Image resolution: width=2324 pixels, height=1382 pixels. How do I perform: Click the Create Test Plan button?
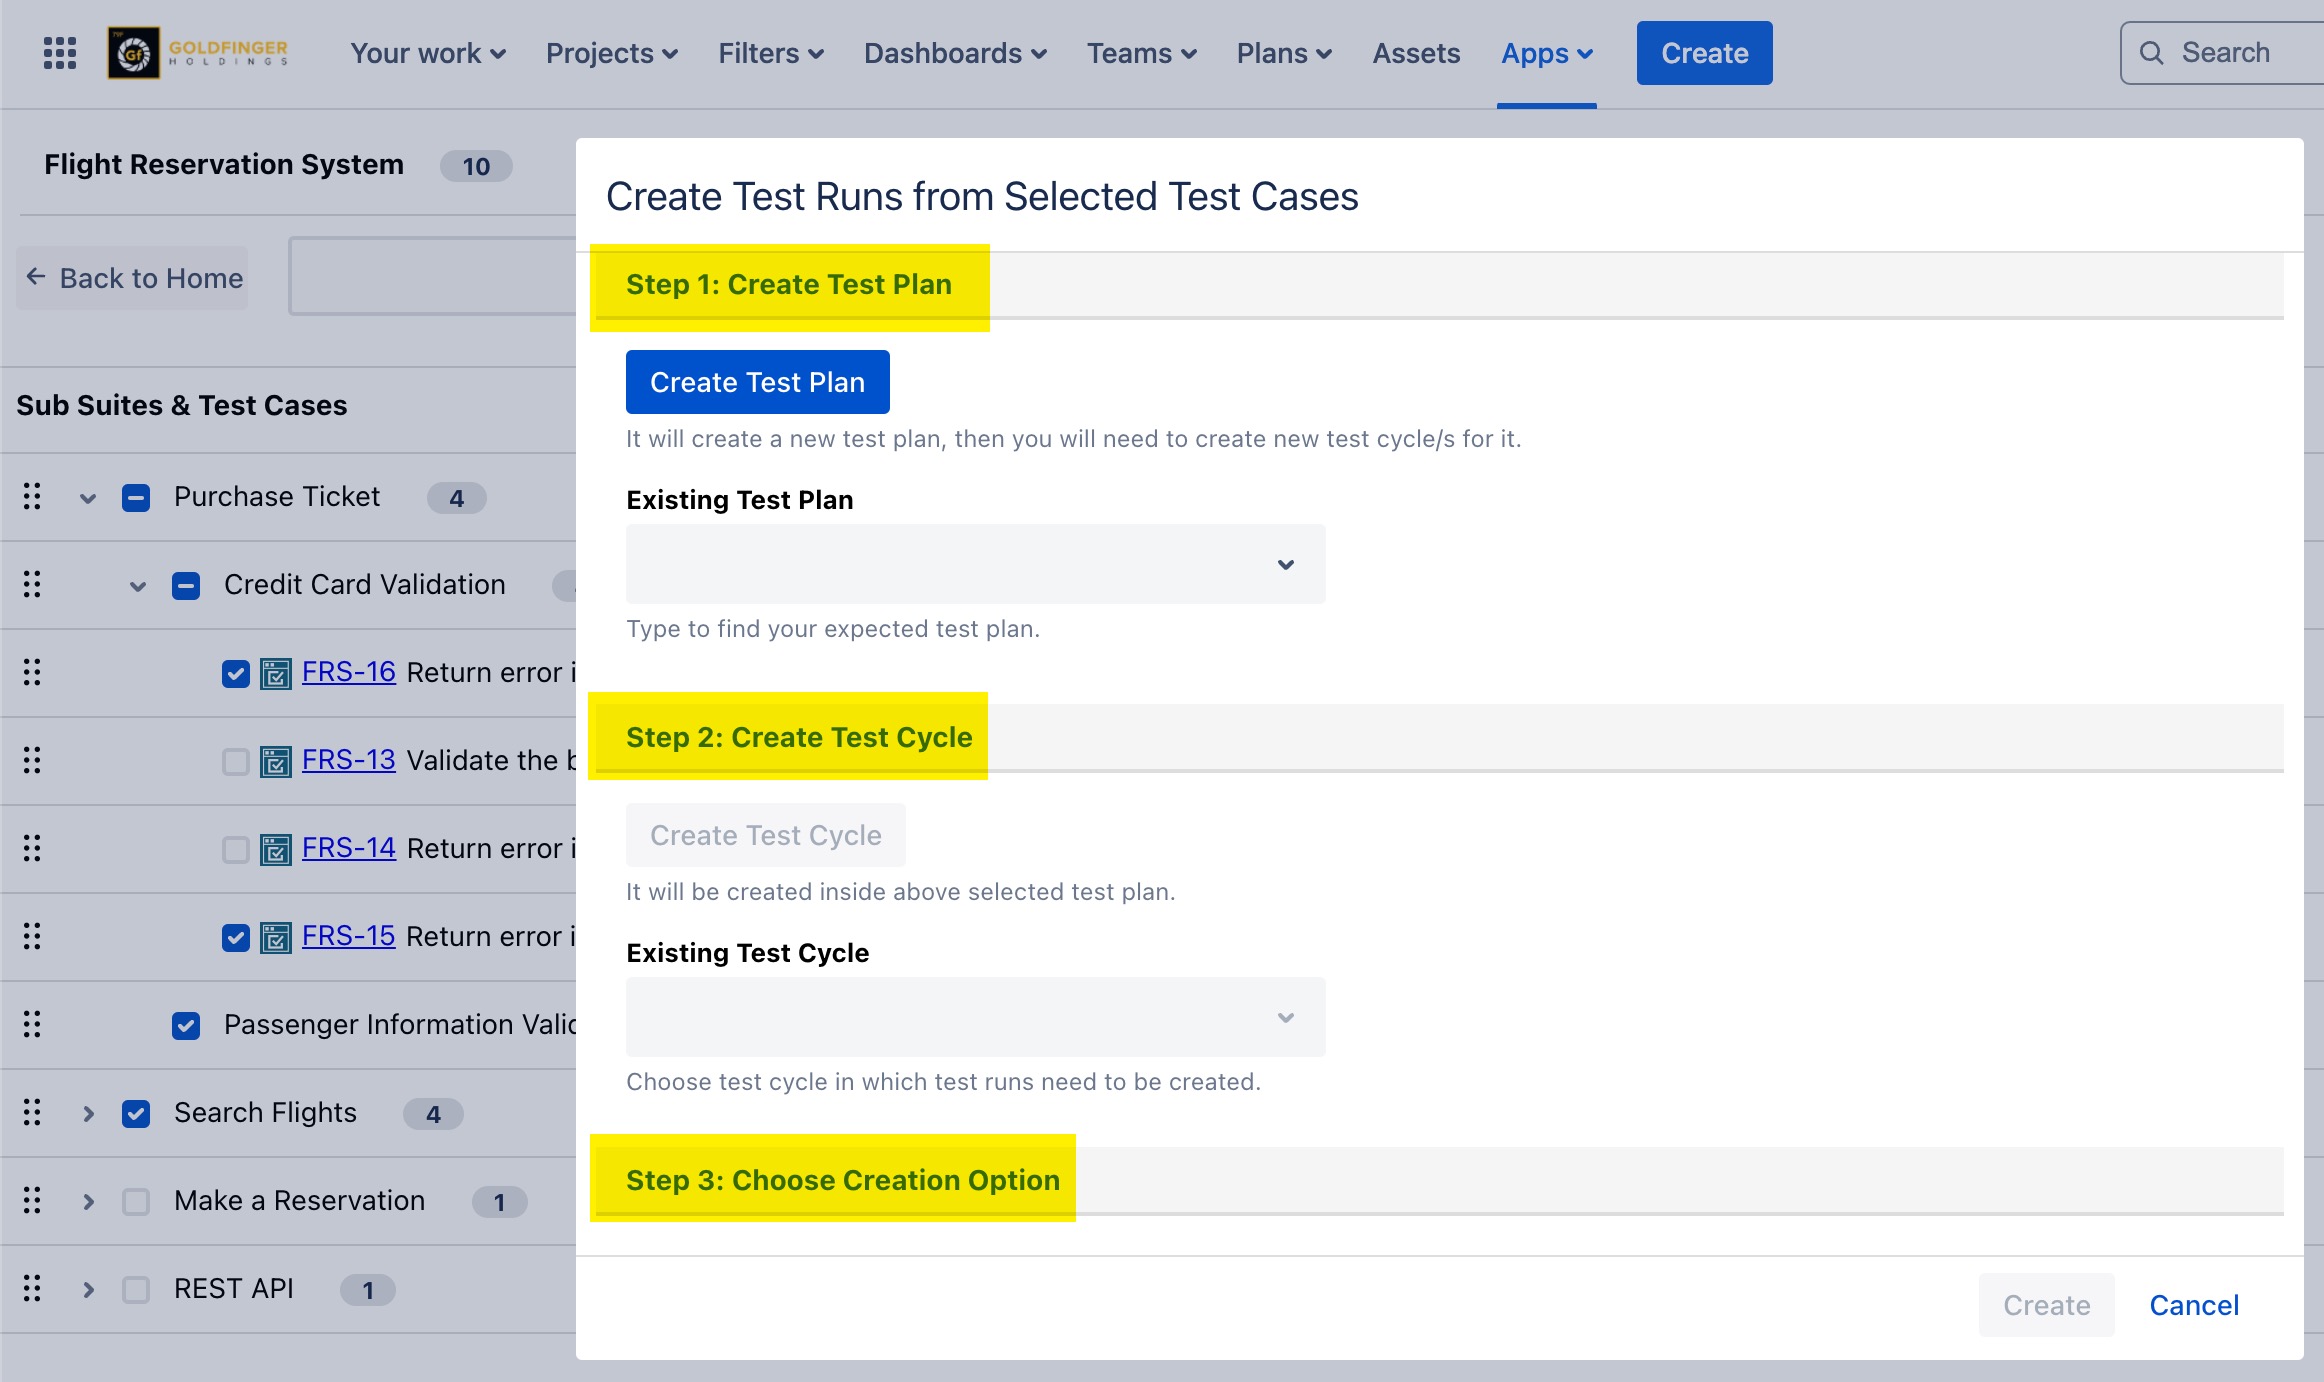pos(757,381)
